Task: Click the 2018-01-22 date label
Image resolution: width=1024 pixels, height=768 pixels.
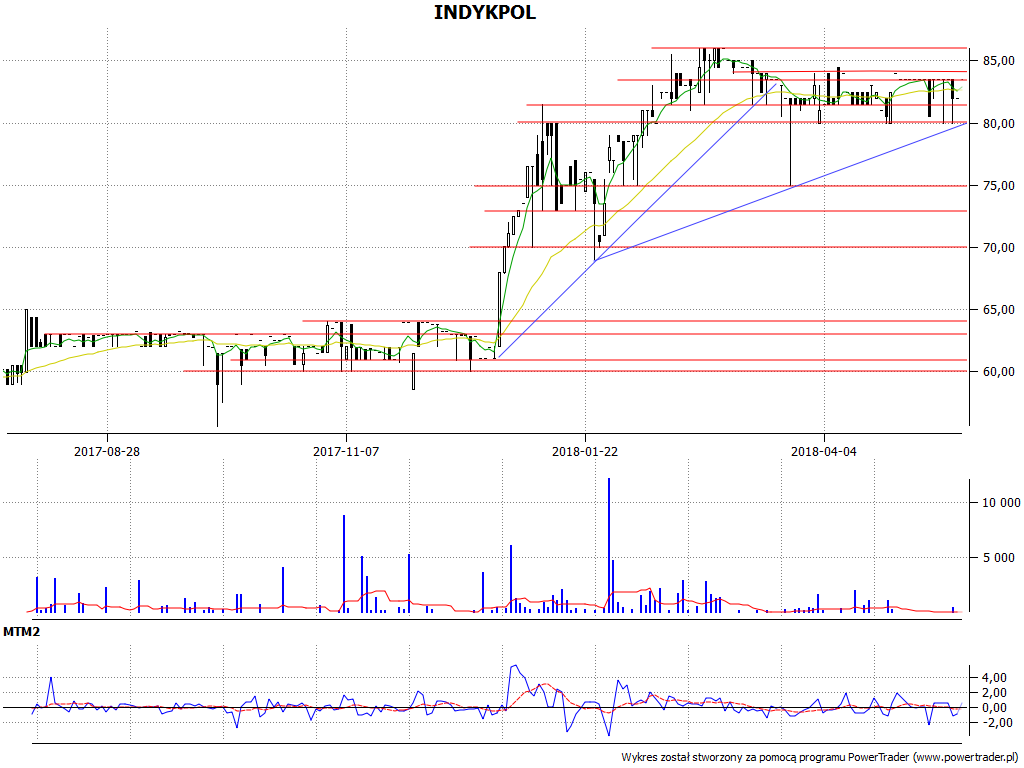Action: (x=585, y=451)
